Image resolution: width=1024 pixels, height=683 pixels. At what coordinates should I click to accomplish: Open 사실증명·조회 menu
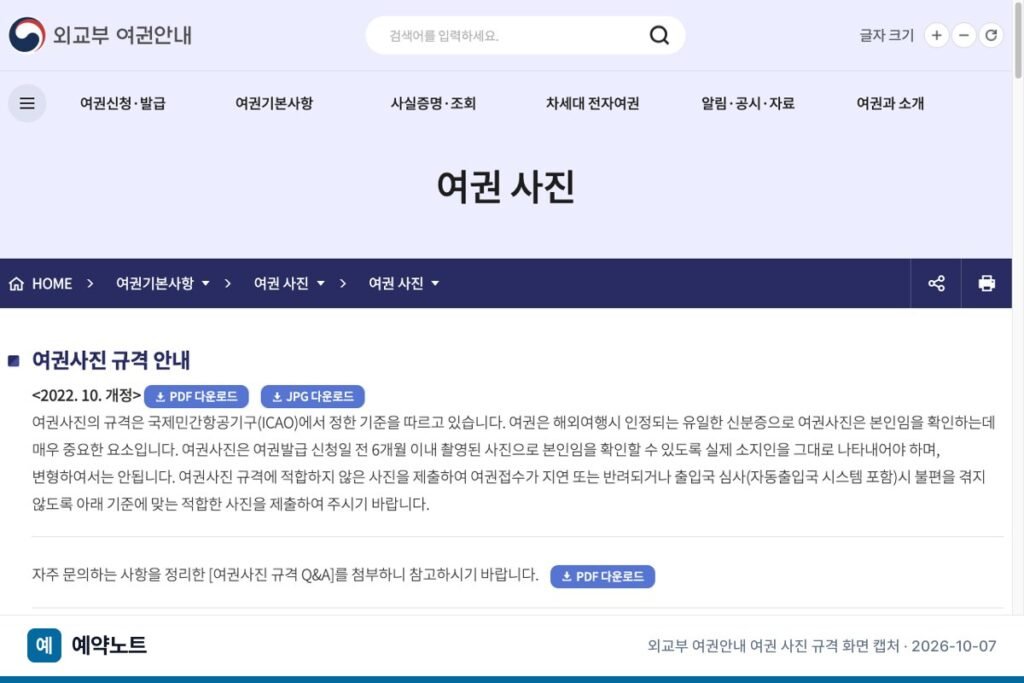pyautogui.click(x=433, y=103)
